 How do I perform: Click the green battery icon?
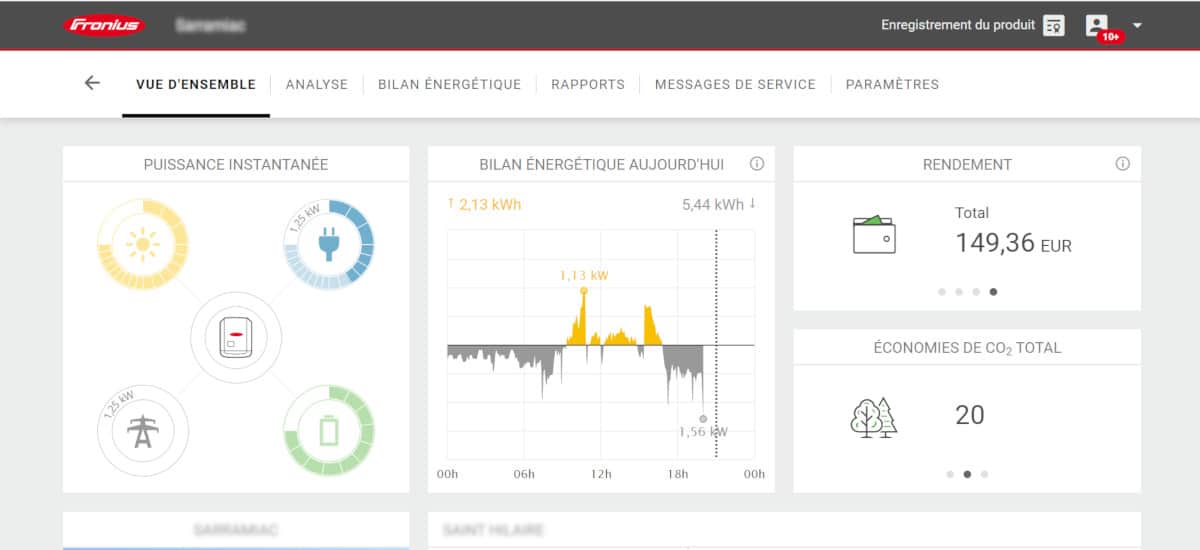[x=329, y=431]
